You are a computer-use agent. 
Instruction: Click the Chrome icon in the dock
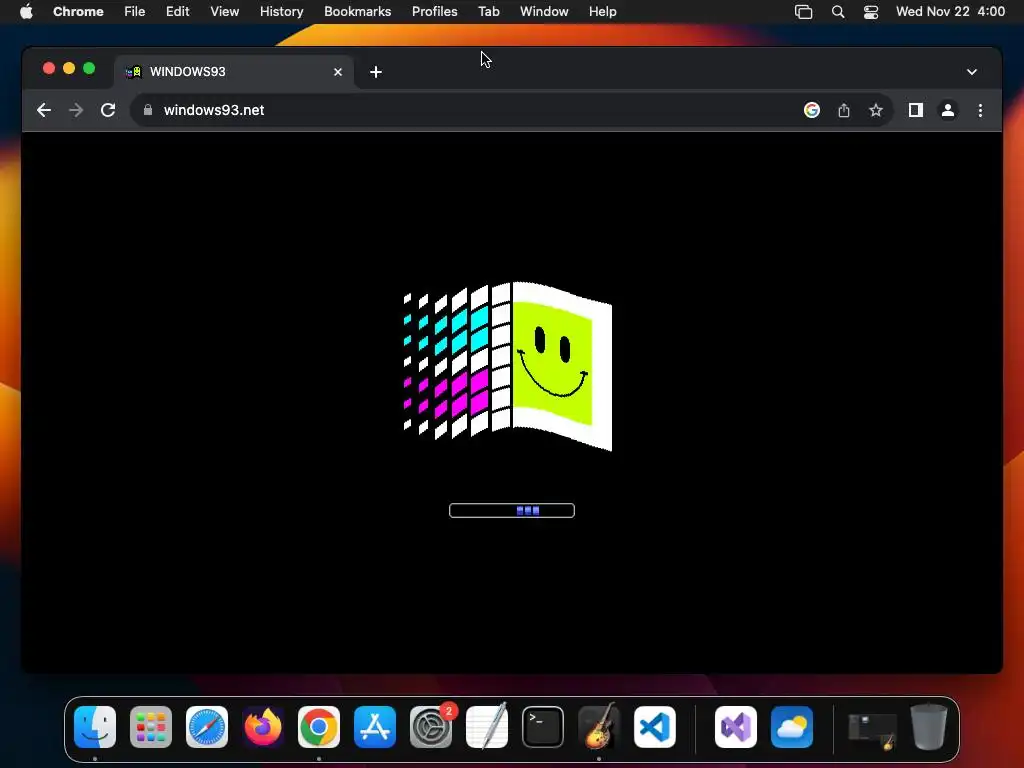pos(319,727)
